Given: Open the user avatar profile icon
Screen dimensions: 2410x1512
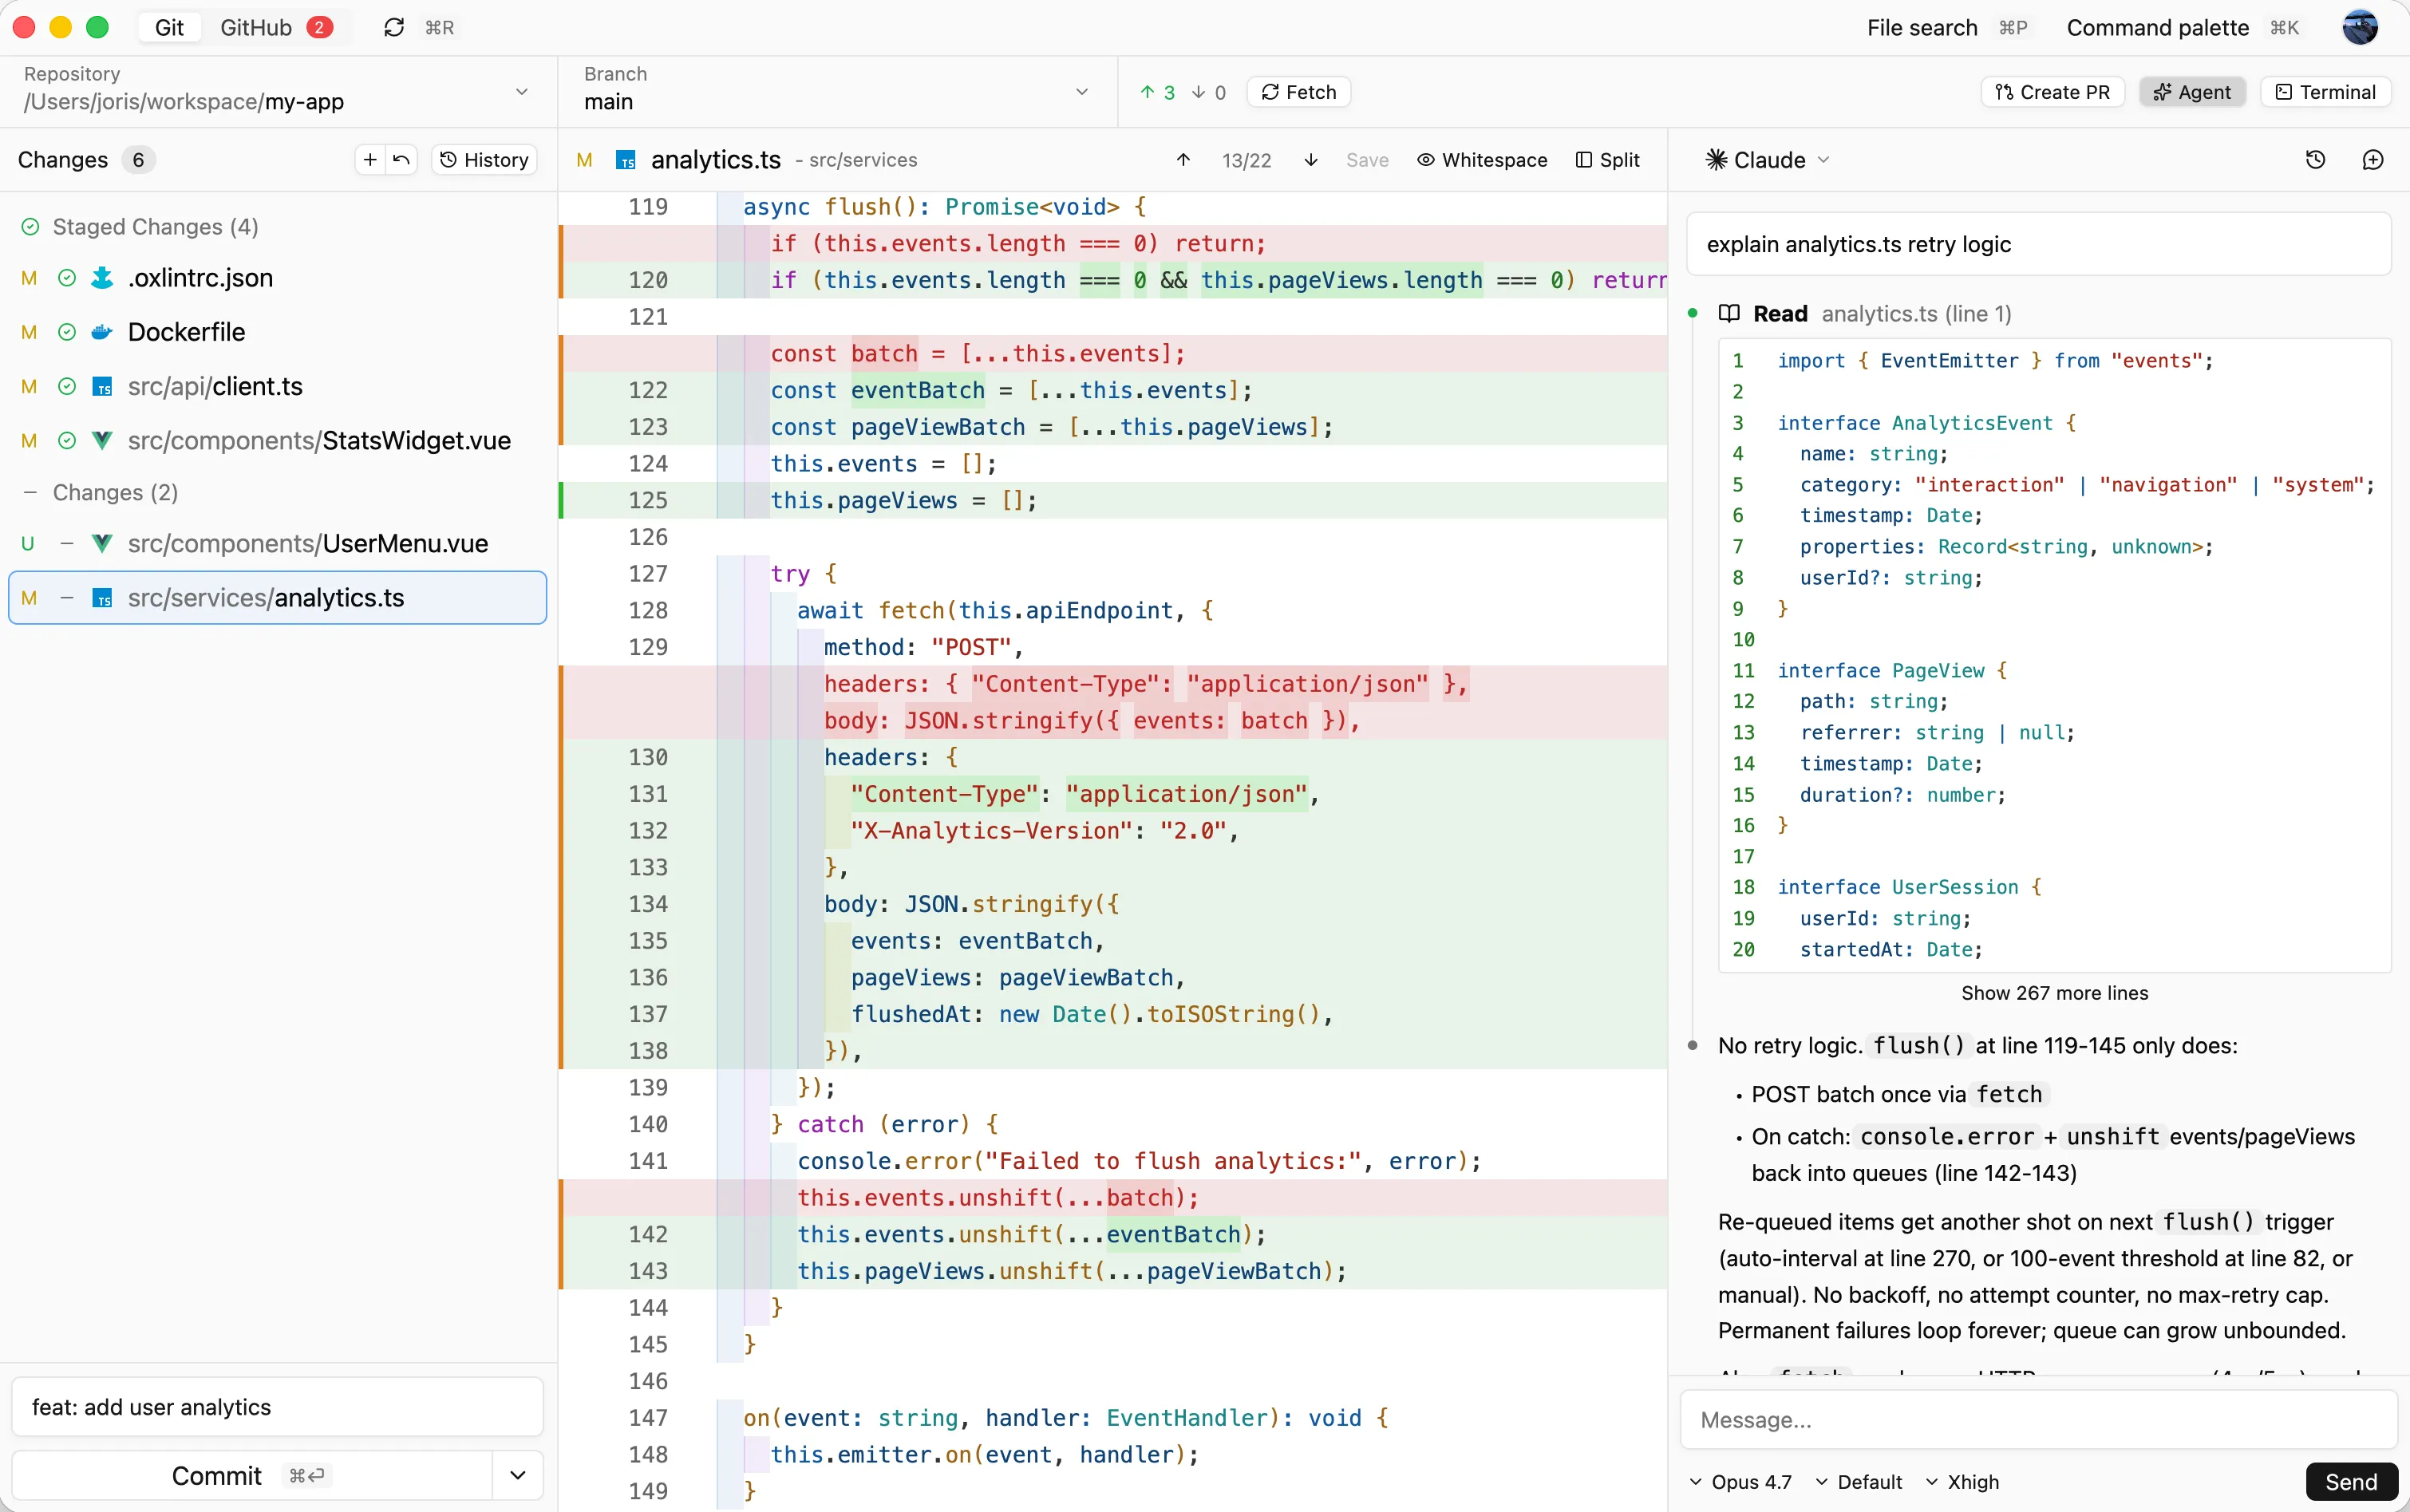Looking at the screenshot, I should click(2360, 27).
